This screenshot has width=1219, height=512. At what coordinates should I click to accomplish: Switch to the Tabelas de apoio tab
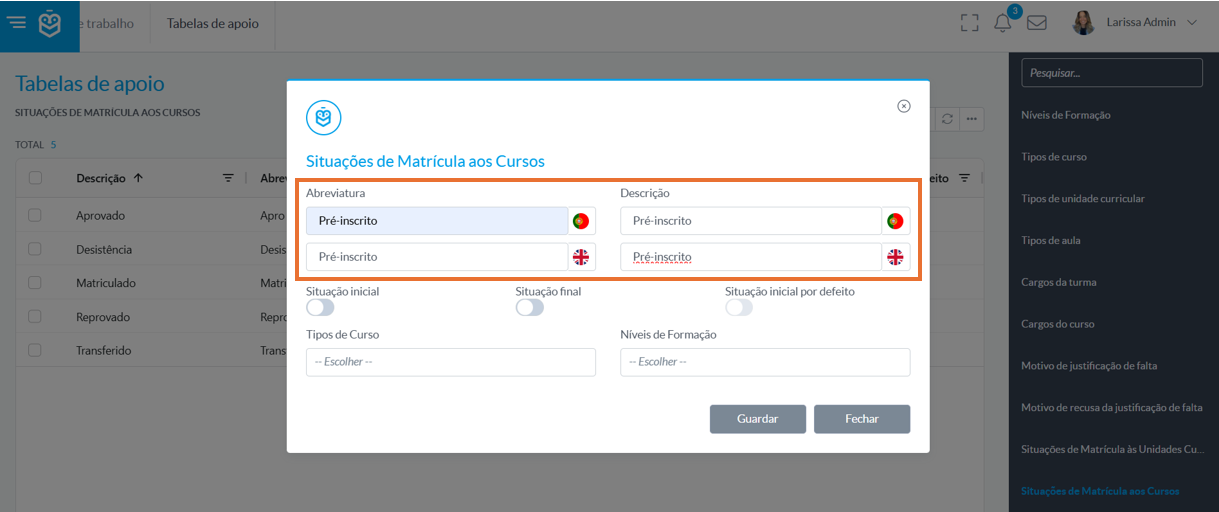[213, 23]
